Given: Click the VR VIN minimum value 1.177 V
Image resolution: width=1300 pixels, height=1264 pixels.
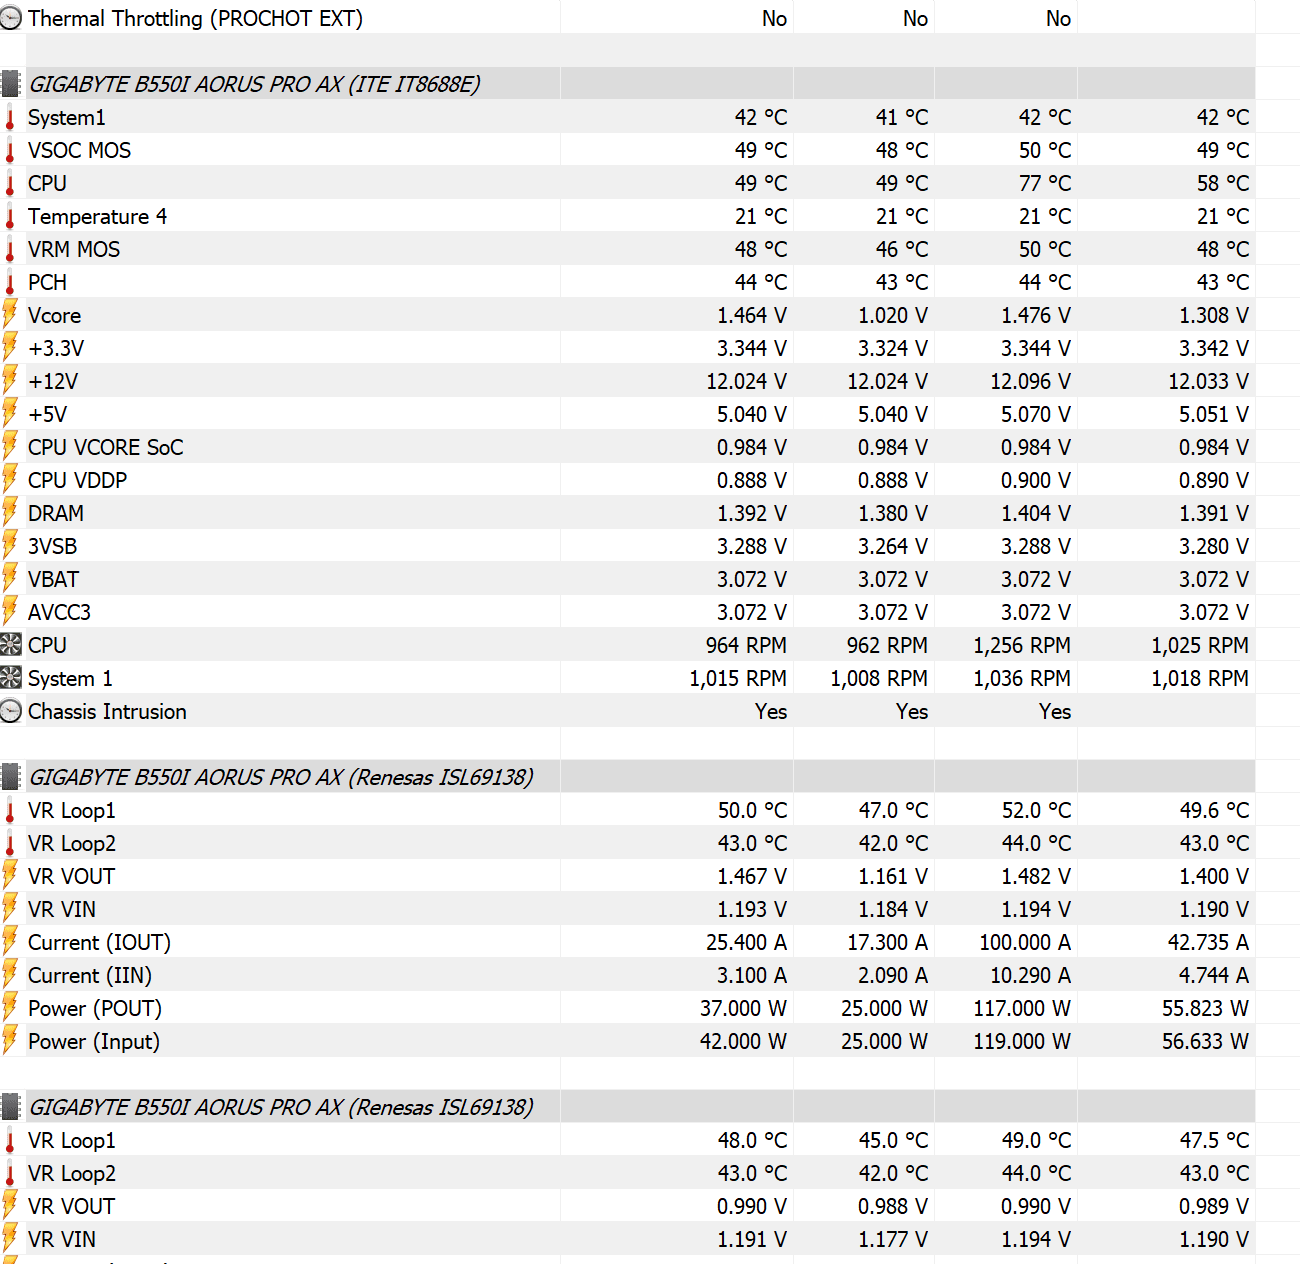Looking at the screenshot, I should pos(893,1239).
